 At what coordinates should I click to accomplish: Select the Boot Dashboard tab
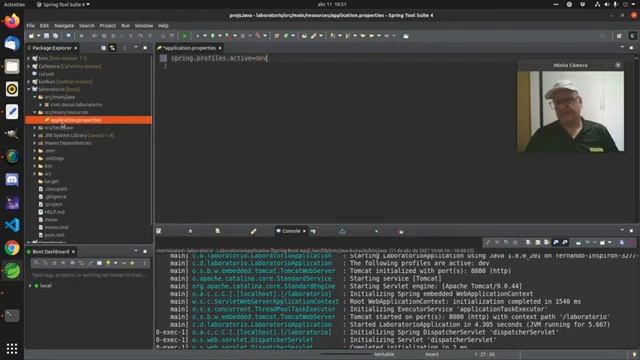[x=51, y=252]
